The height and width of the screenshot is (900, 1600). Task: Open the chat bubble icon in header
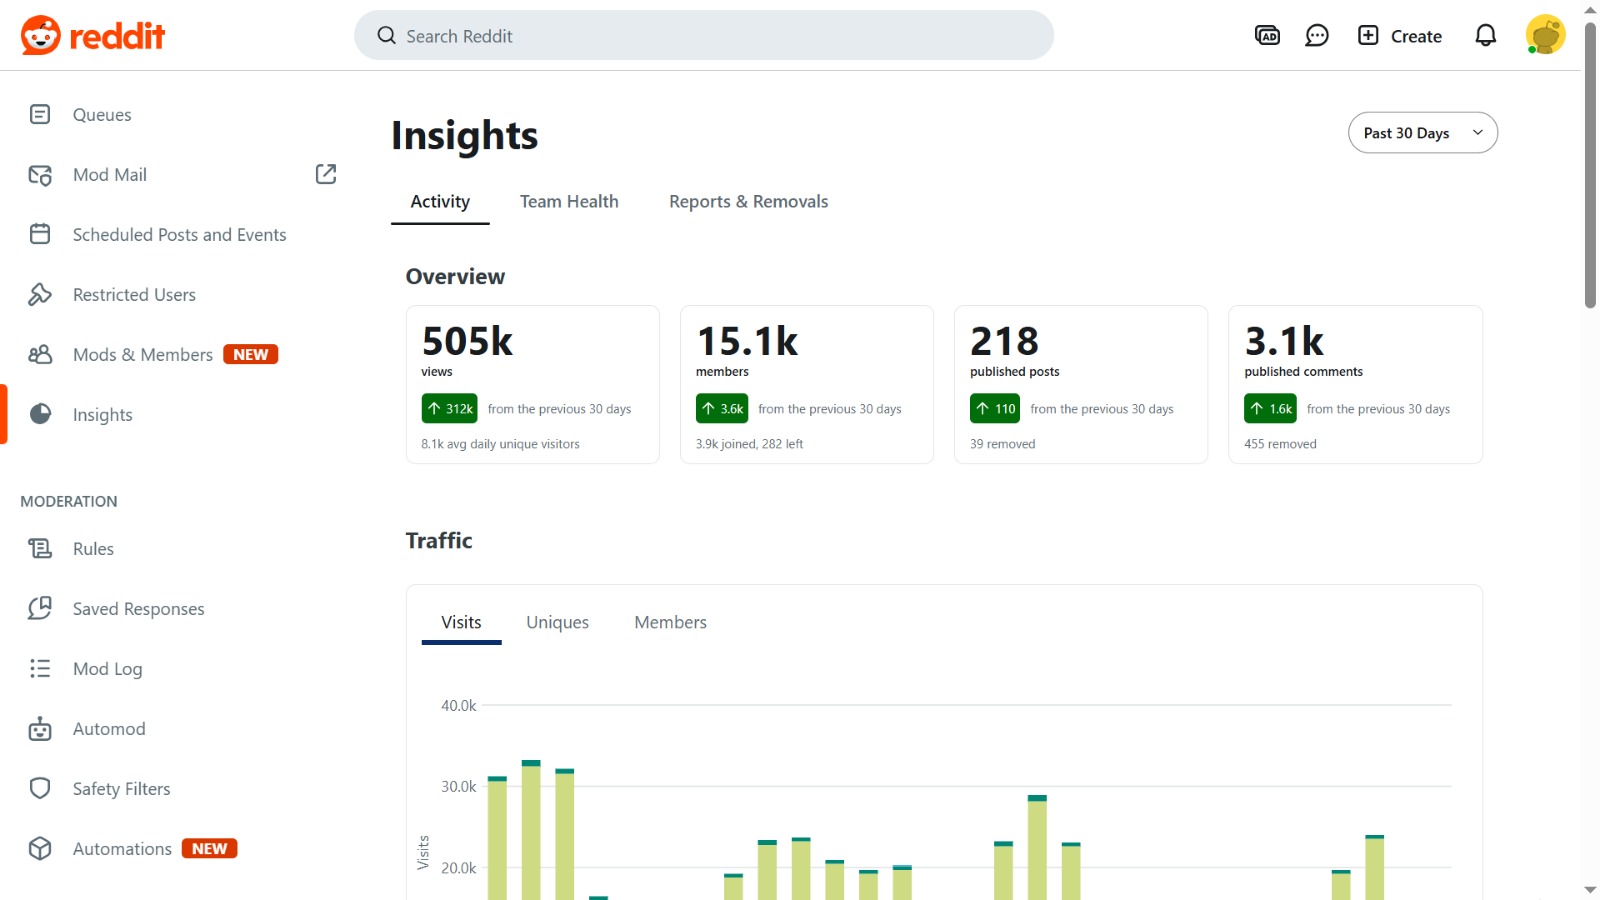tap(1317, 36)
